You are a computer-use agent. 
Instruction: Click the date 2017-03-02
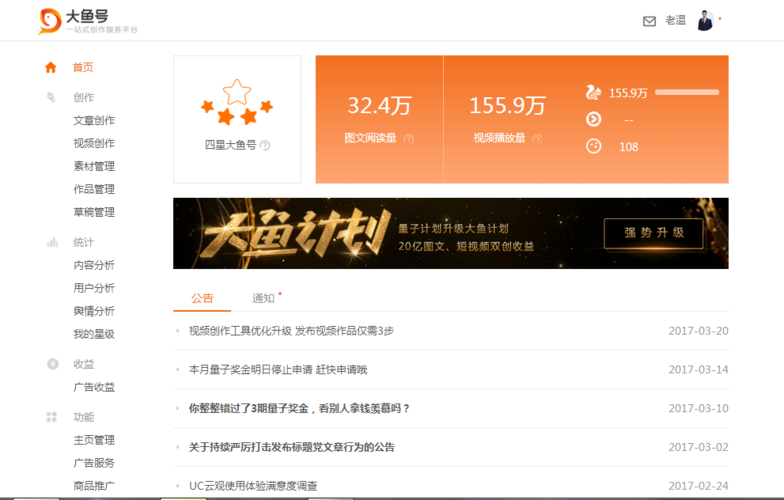point(698,448)
